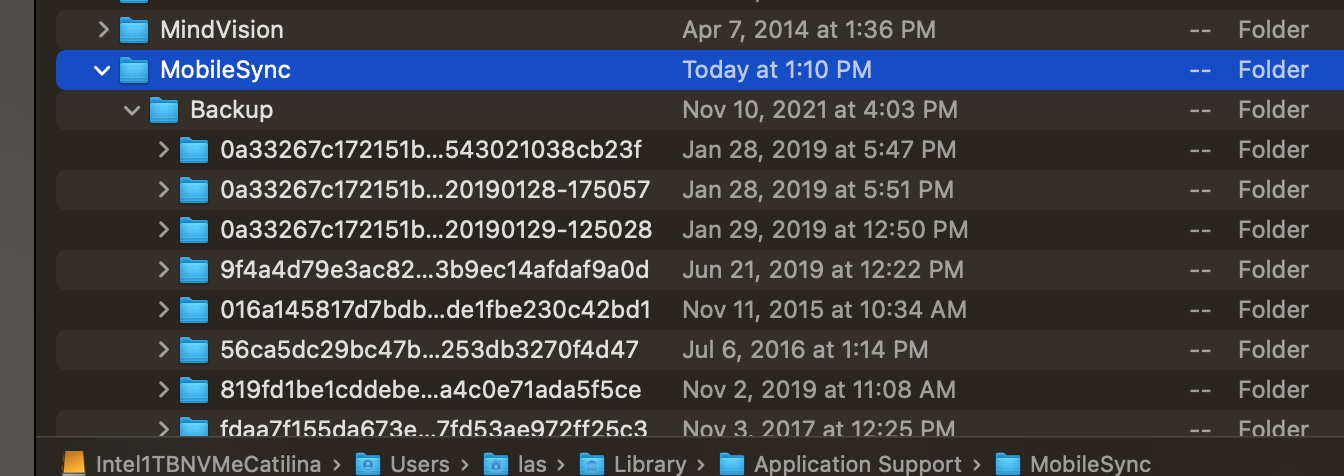The width and height of the screenshot is (1344, 476).
Task: Collapse the Backup folder
Action: (x=132, y=110)
